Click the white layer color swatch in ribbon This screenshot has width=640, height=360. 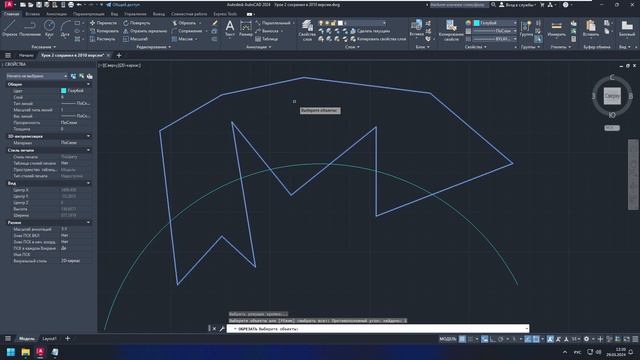click(x=340, y=23)
